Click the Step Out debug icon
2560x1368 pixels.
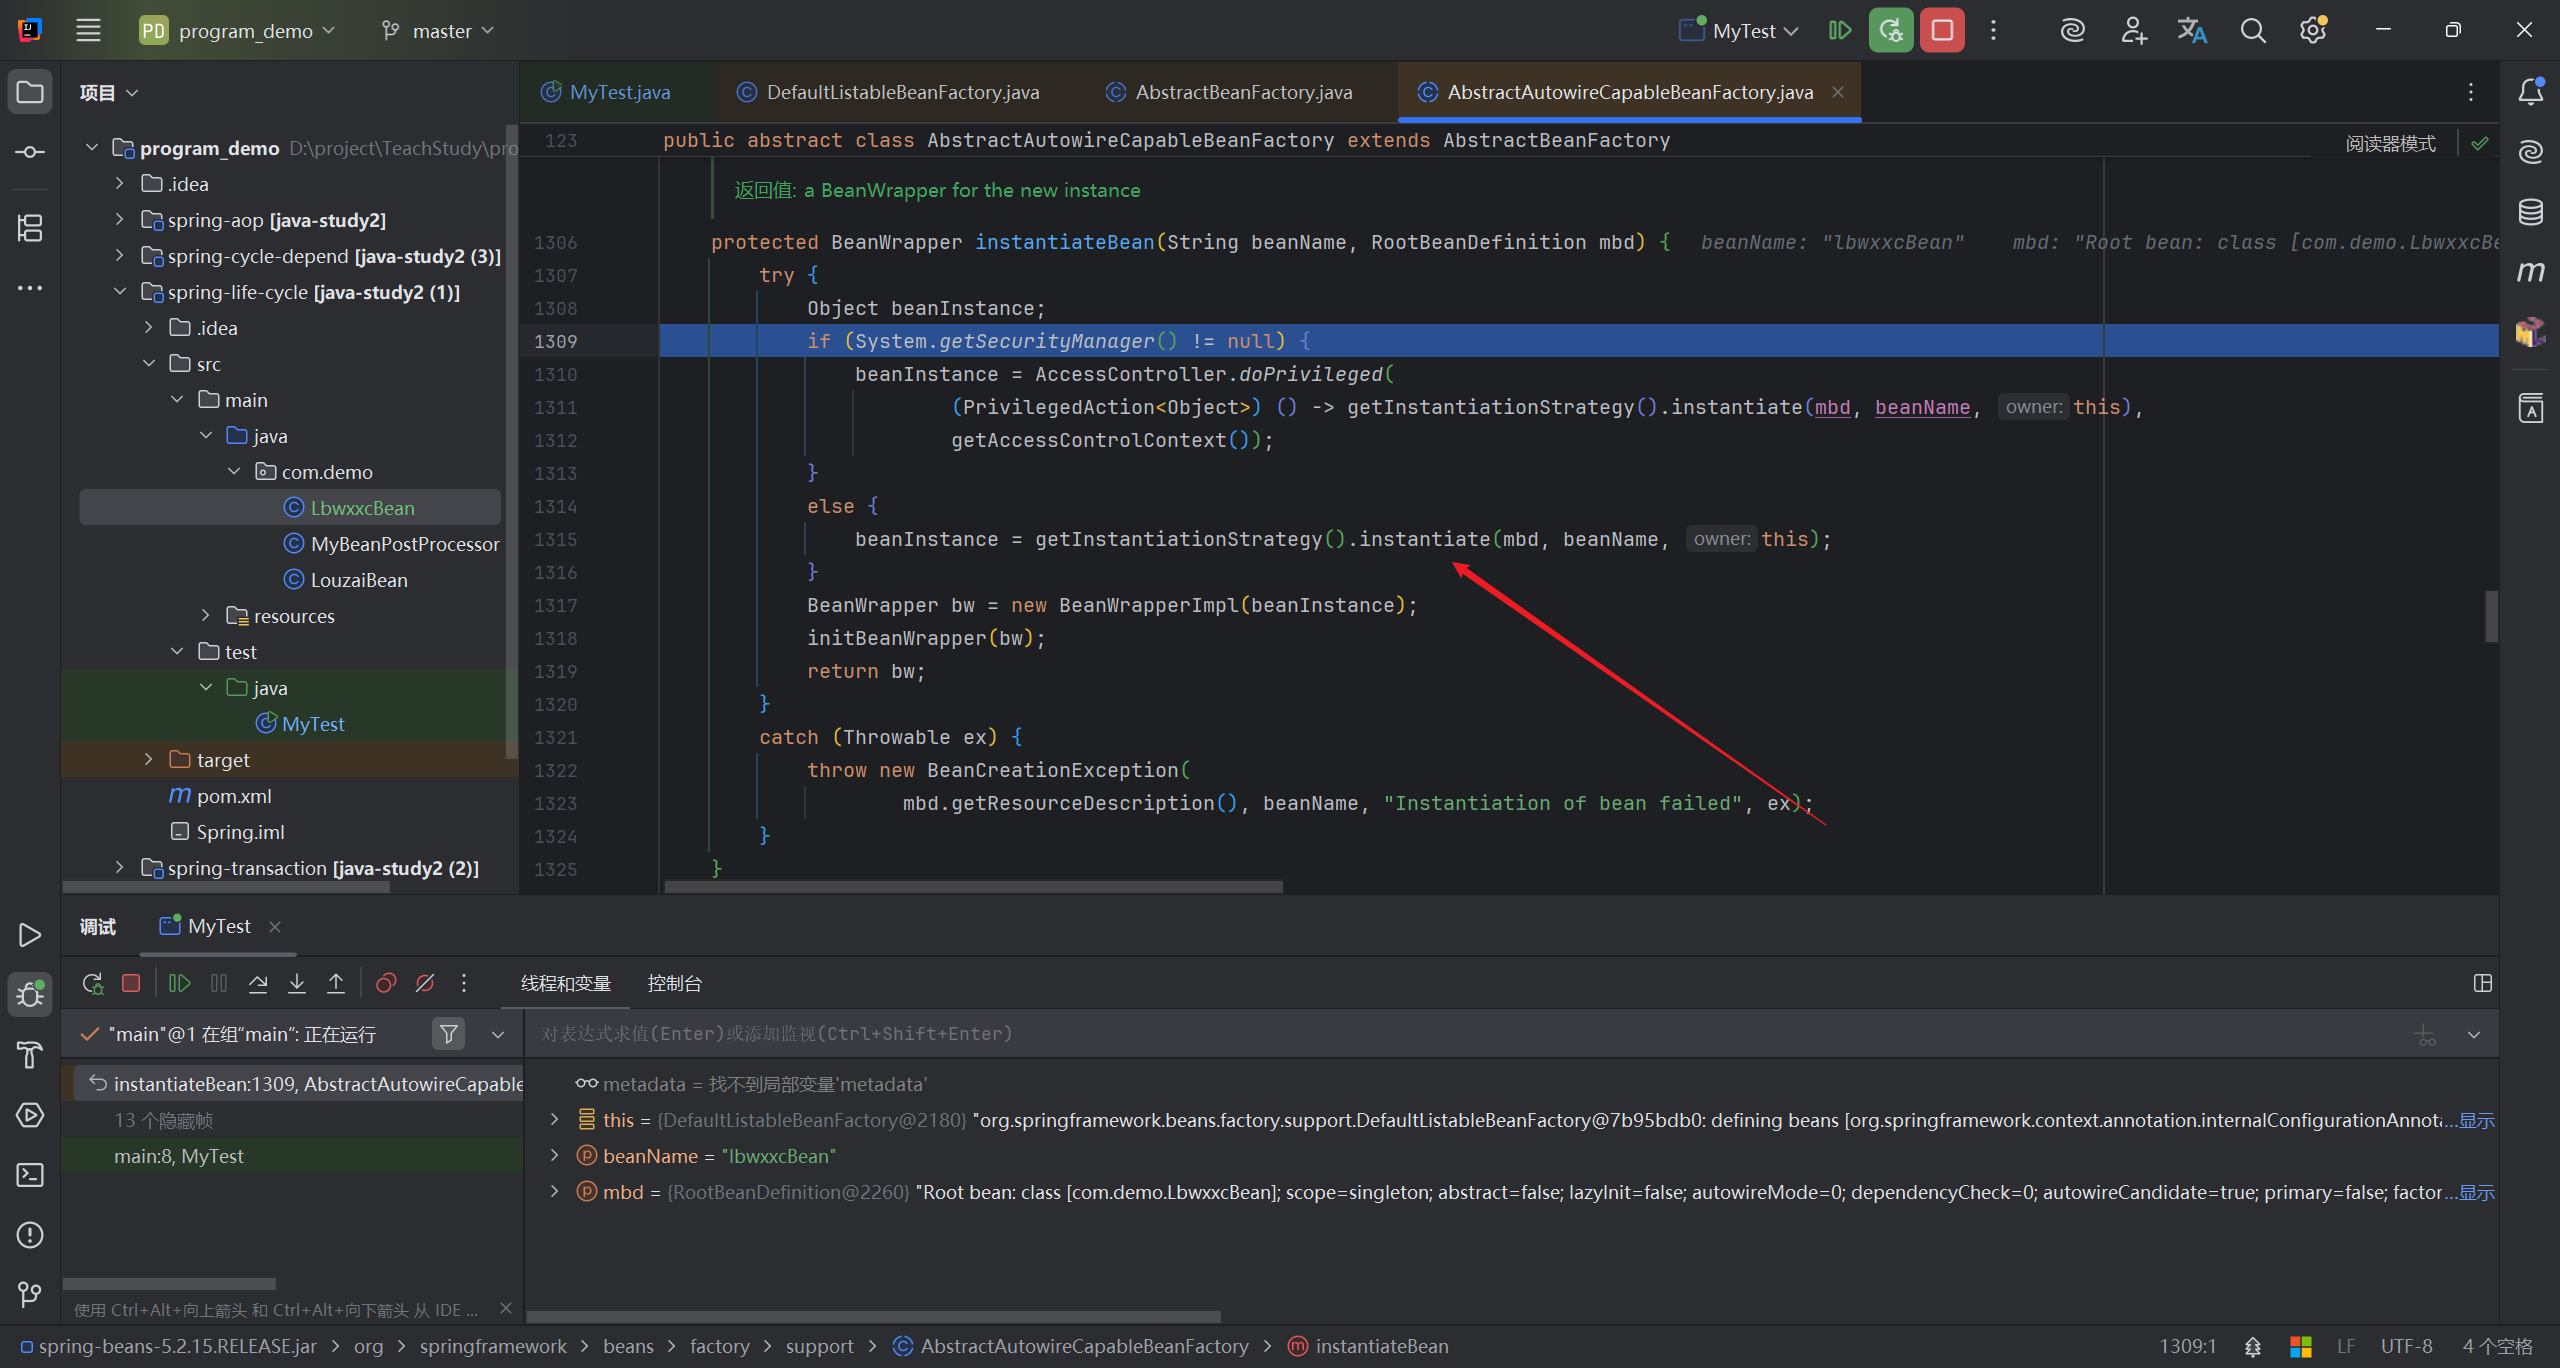336,983
